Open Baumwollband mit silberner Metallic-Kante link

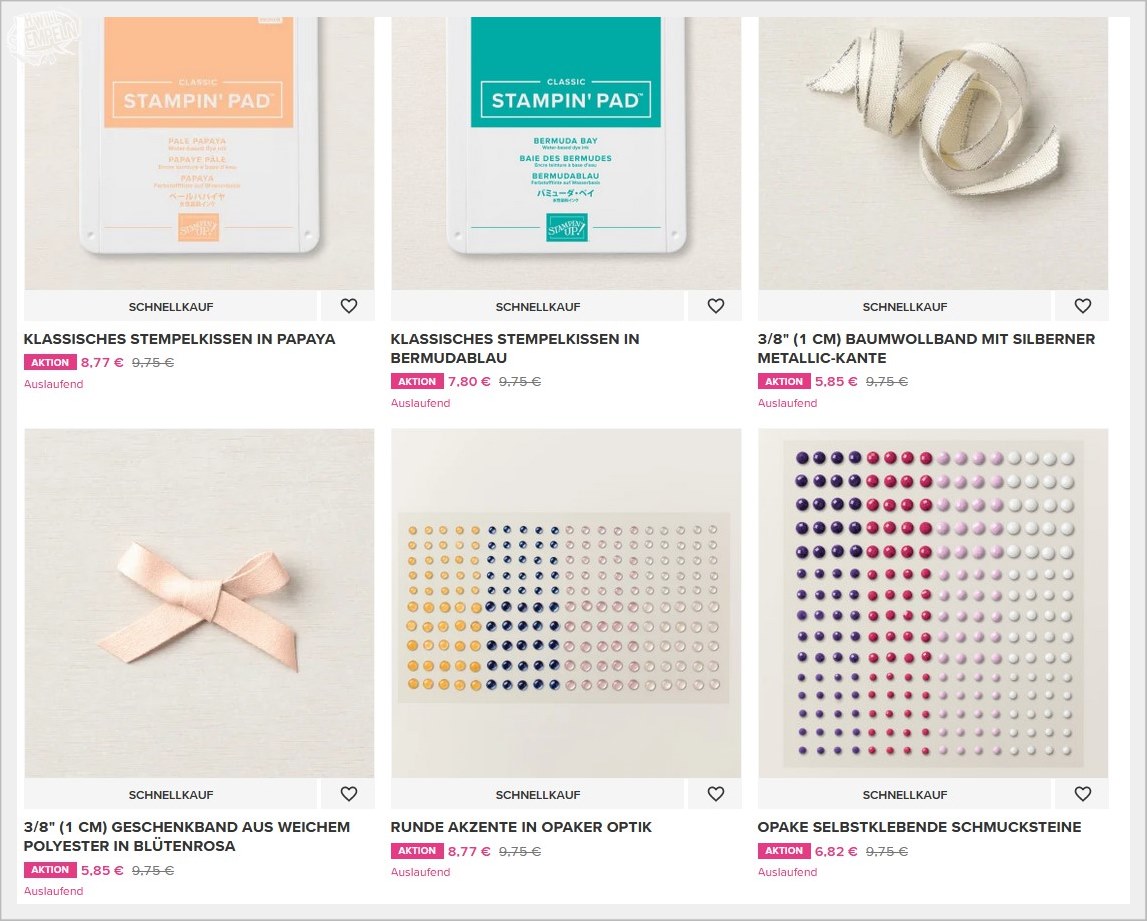pyautogui.click(x=926, y=348)
